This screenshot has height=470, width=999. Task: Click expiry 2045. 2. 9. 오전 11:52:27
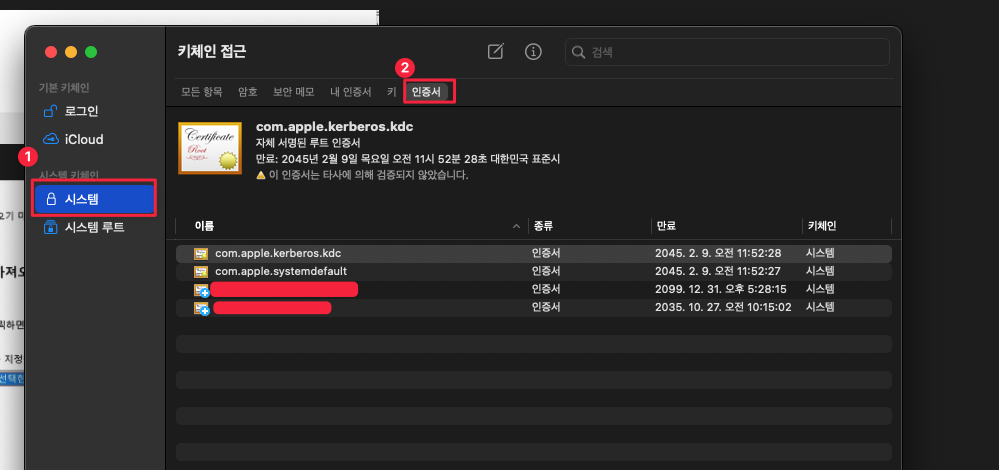[x=718, y=271]
